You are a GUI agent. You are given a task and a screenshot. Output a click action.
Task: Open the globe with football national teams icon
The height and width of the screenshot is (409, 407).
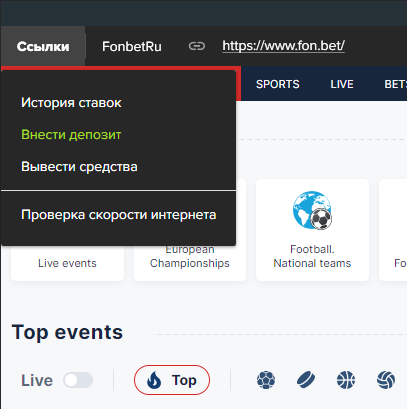point(312,210)
